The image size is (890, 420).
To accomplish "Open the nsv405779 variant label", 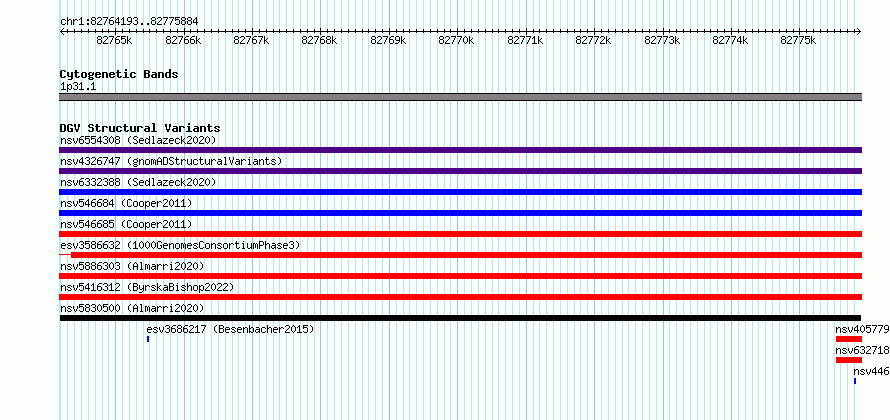I will click(862, 329).
